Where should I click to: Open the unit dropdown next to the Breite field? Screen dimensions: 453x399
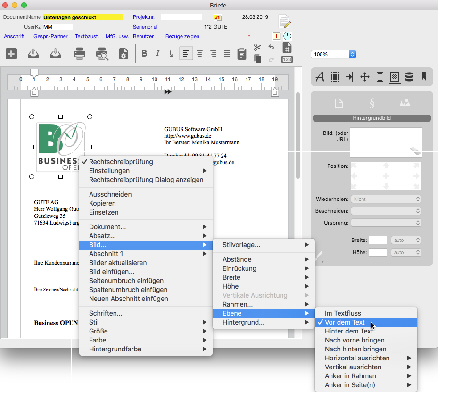tap(406, 240)
